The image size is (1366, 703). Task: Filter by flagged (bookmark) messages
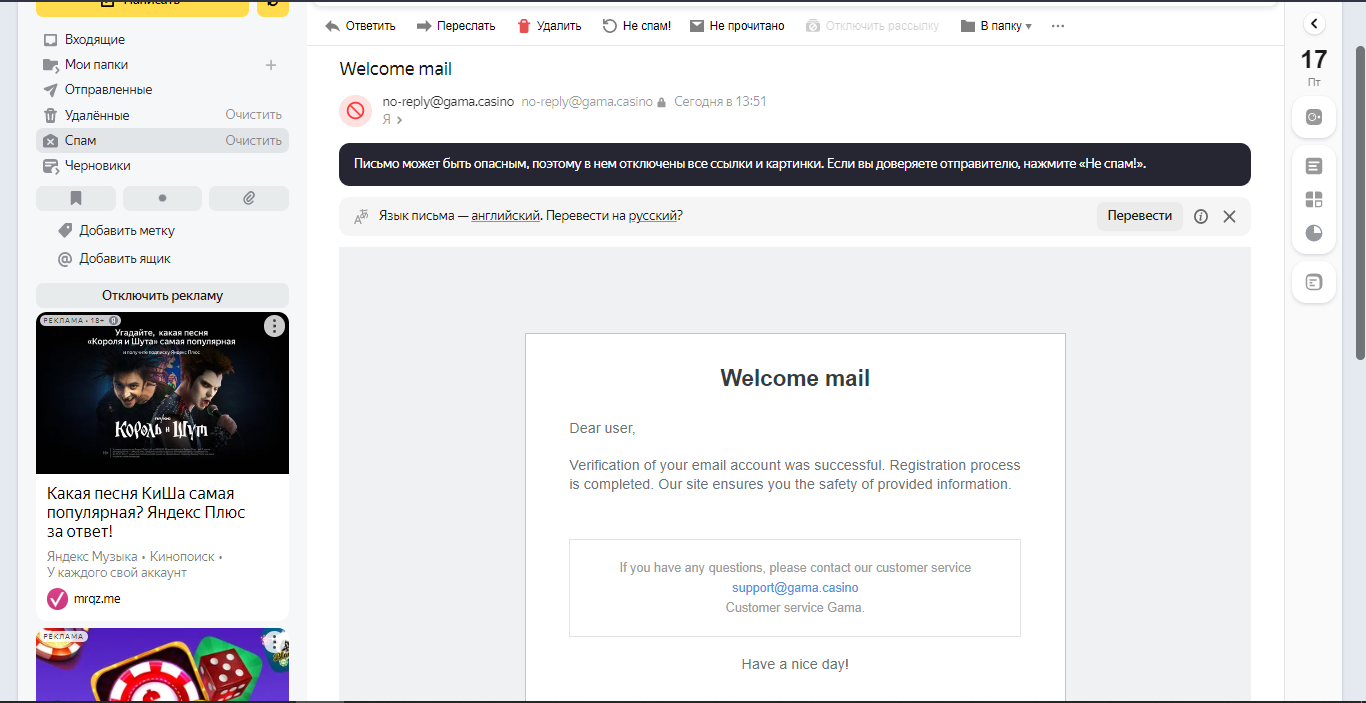click(x=76, y=198)
